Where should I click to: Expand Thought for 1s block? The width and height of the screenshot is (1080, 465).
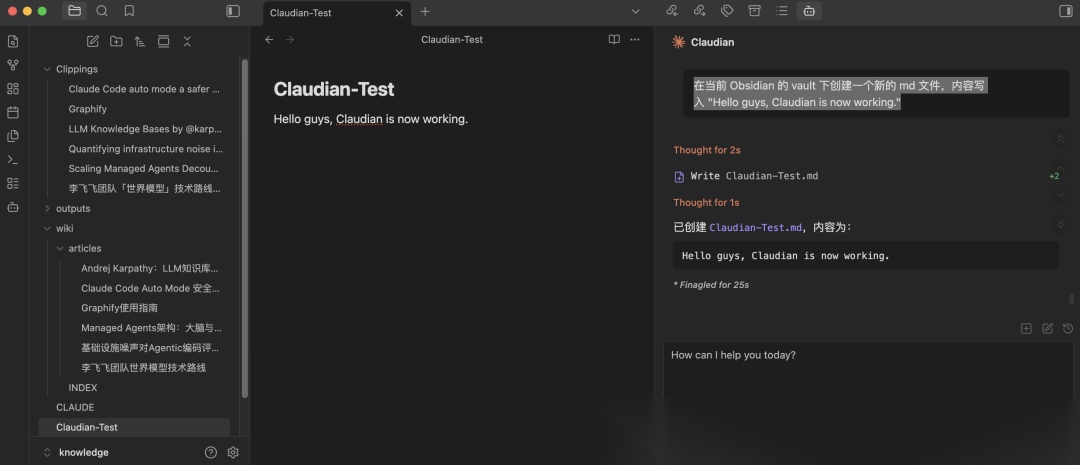click(x=706, y=203)
